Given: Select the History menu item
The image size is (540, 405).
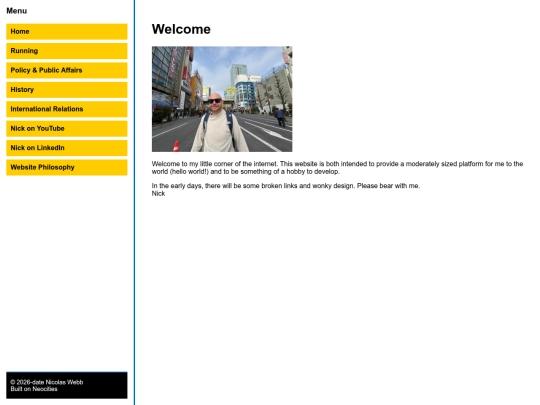Looking at the screenshot, I should click(67, 90).
